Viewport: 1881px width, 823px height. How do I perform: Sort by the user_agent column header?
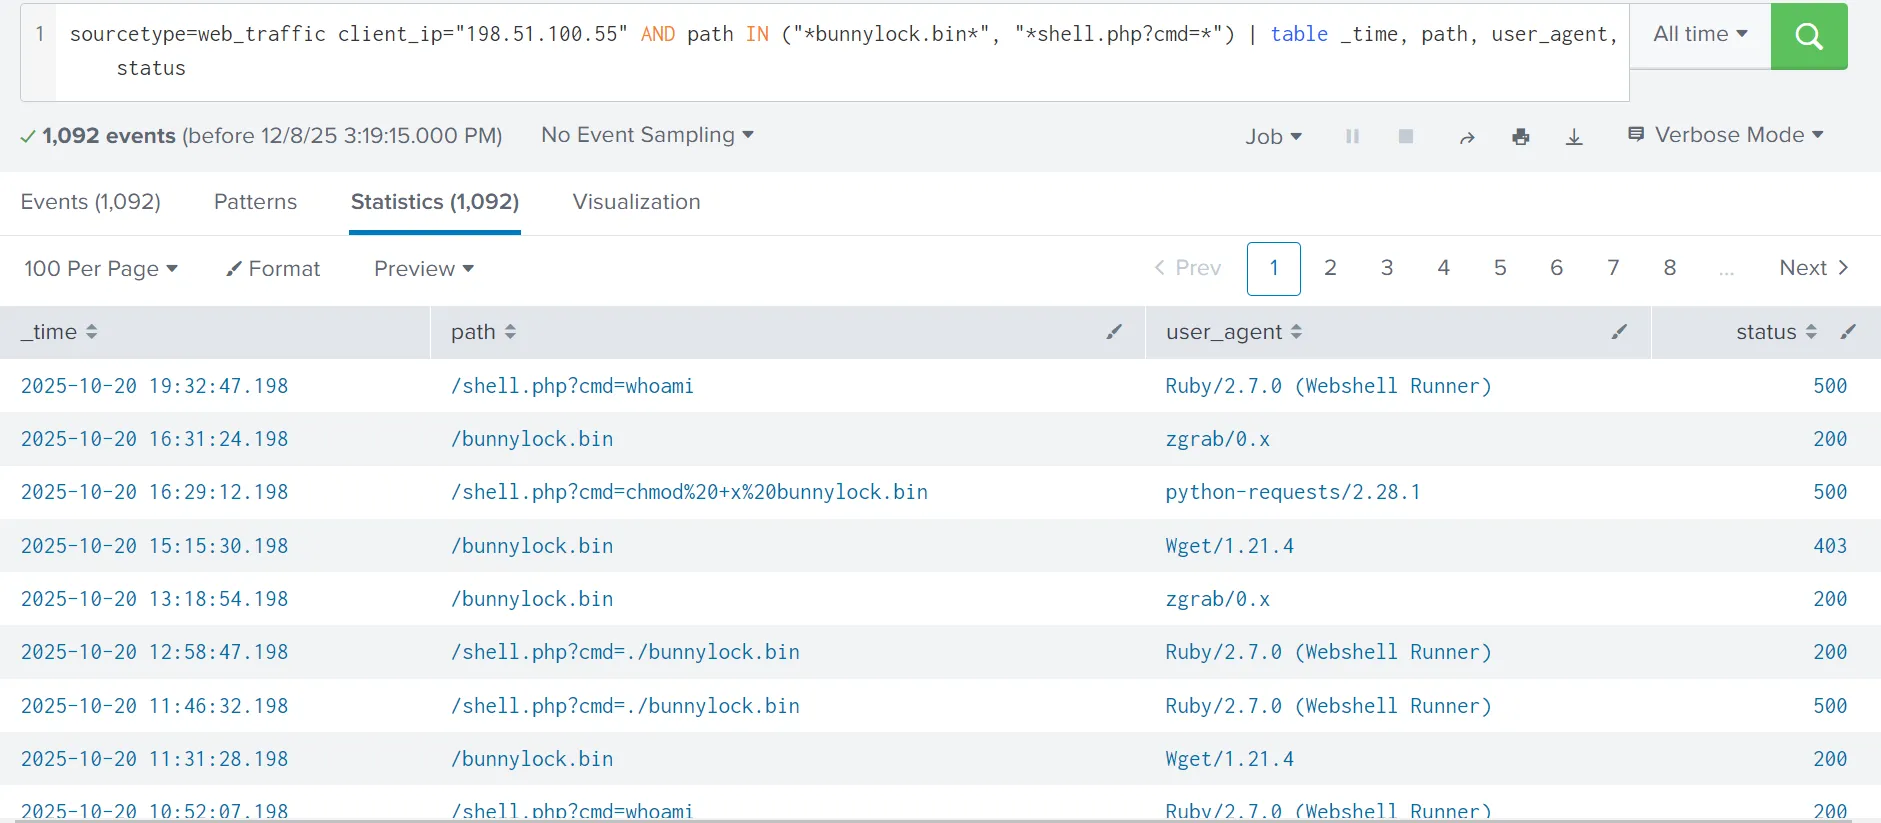(x=1234, y=332)
